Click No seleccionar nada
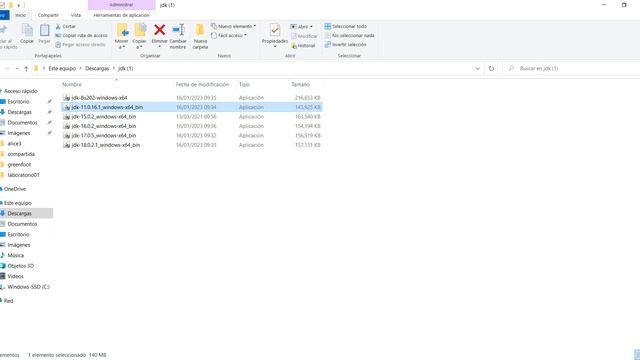Screen dimensions: 640x360 click(x=349, y=36)
